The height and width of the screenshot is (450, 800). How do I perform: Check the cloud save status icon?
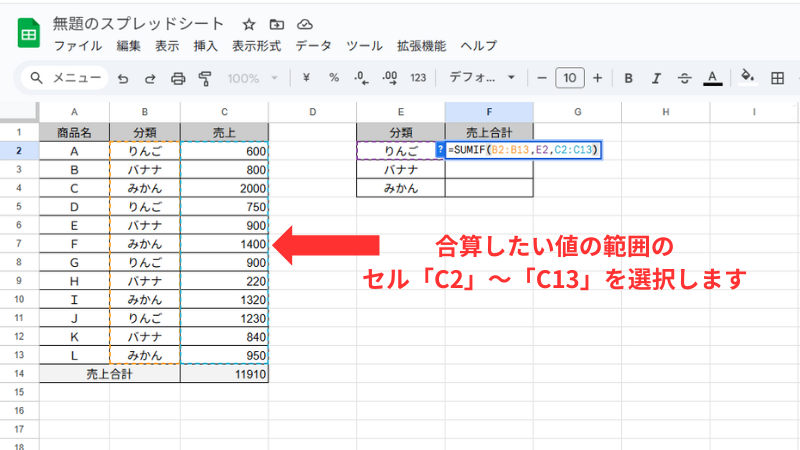(x=305, y=24)
